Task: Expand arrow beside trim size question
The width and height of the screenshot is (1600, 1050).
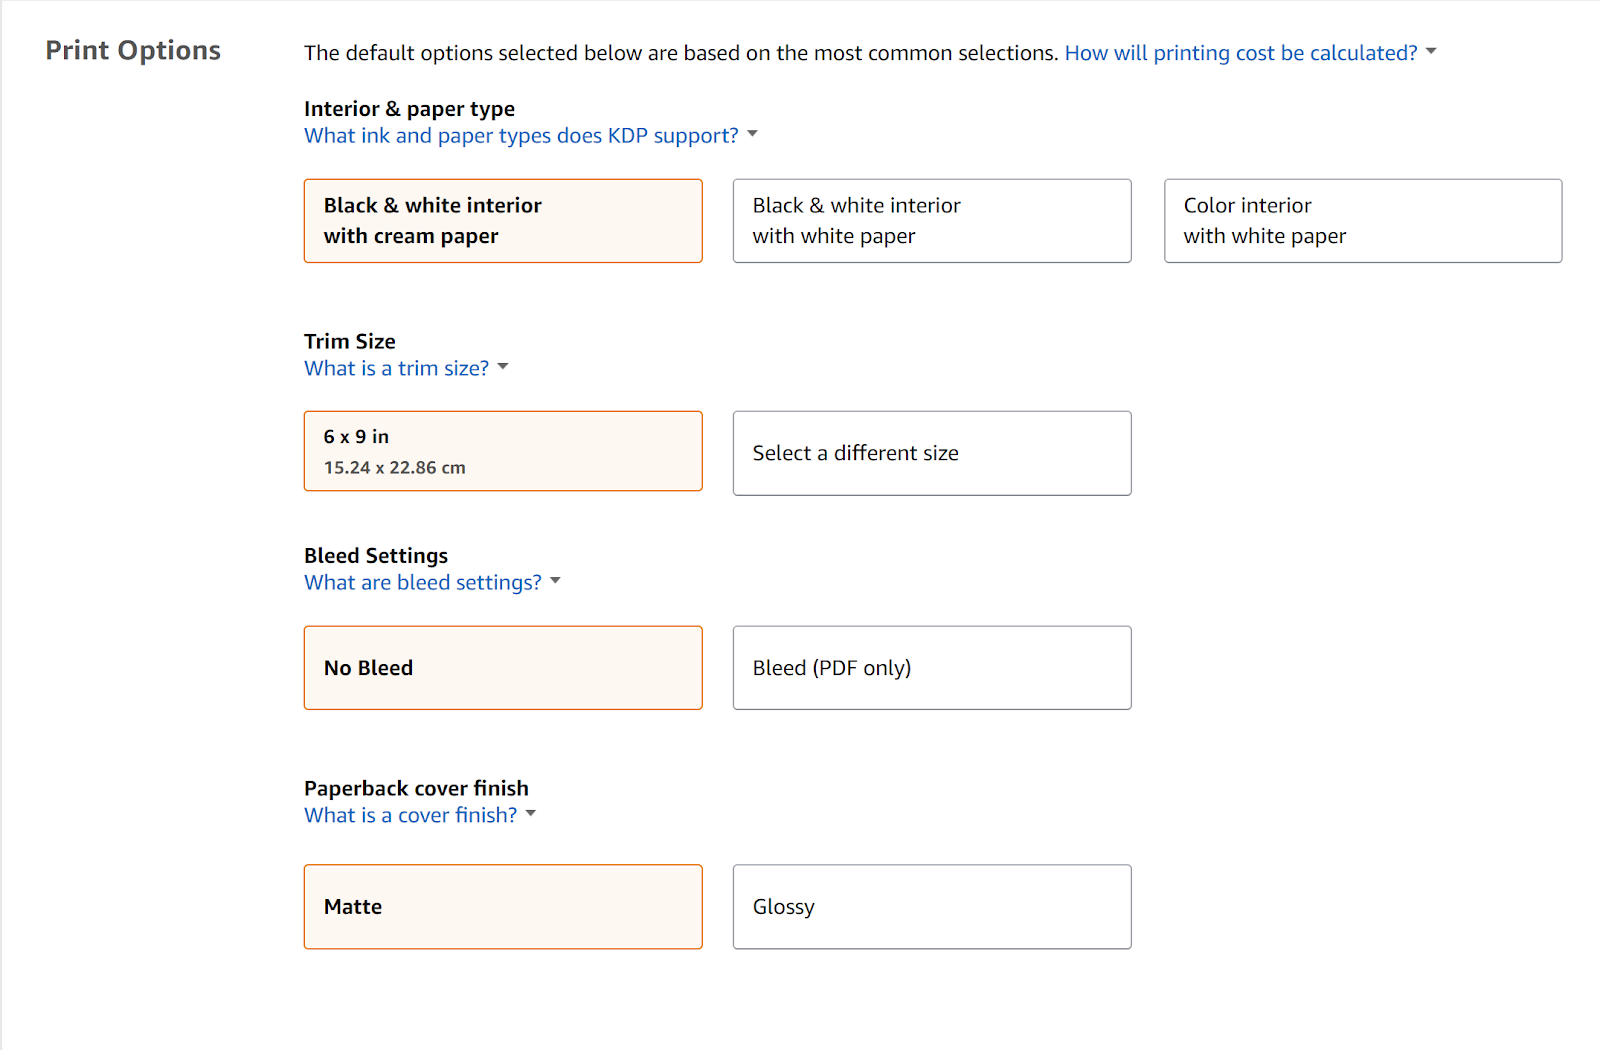Action: [x=503, y=367]
